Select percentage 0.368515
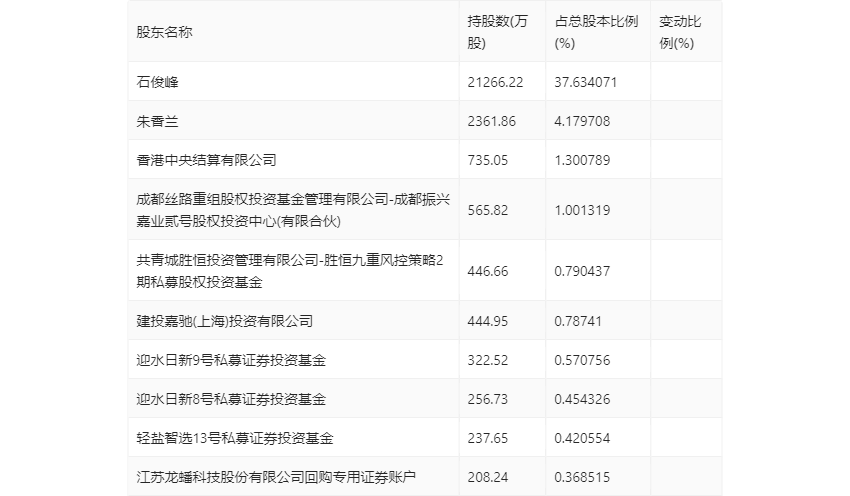This screenshot has width=850, height=496. click(x=582, y=478)
